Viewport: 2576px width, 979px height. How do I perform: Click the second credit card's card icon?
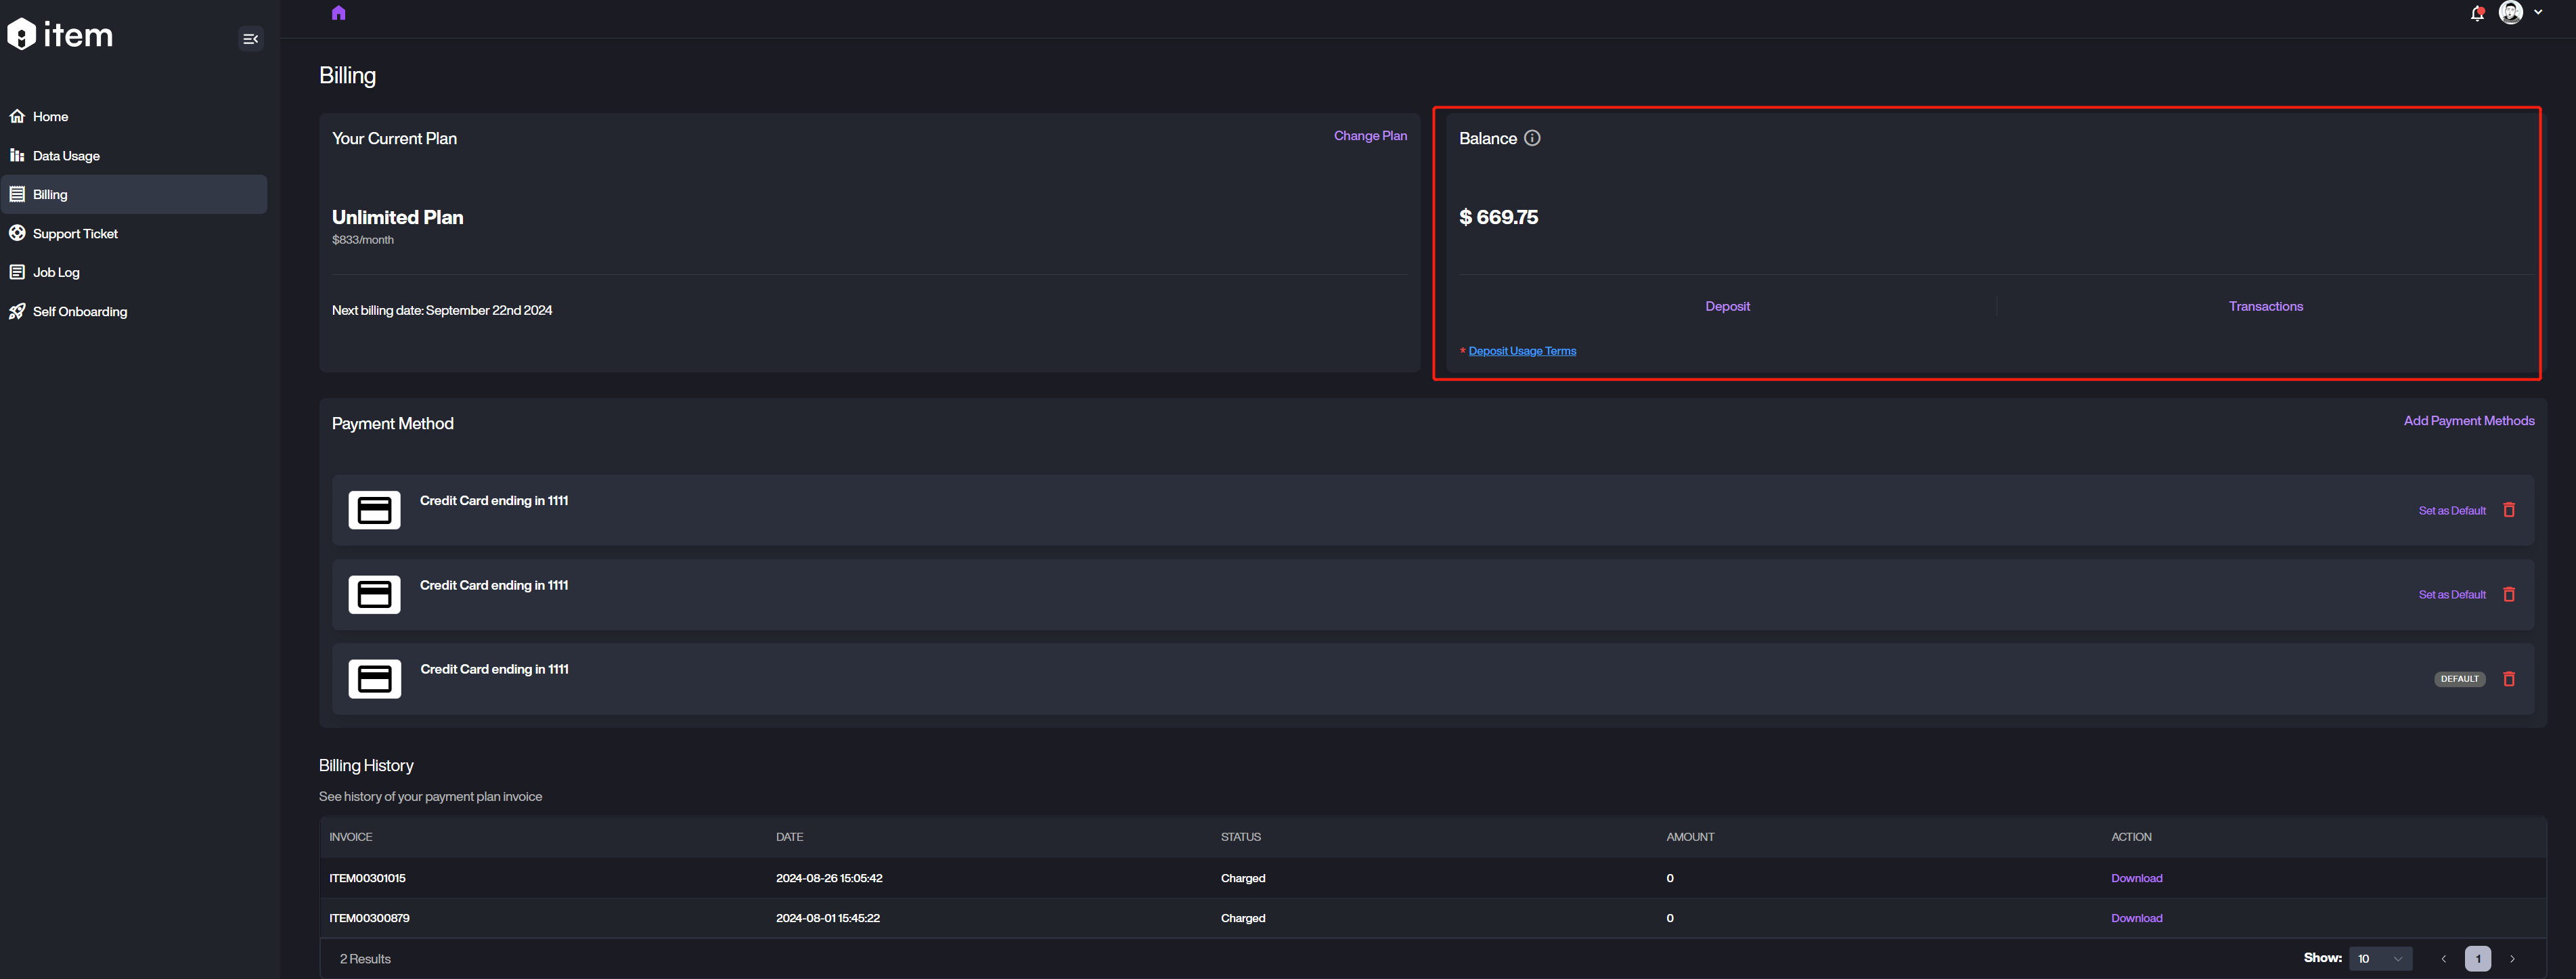coord(374,594)
